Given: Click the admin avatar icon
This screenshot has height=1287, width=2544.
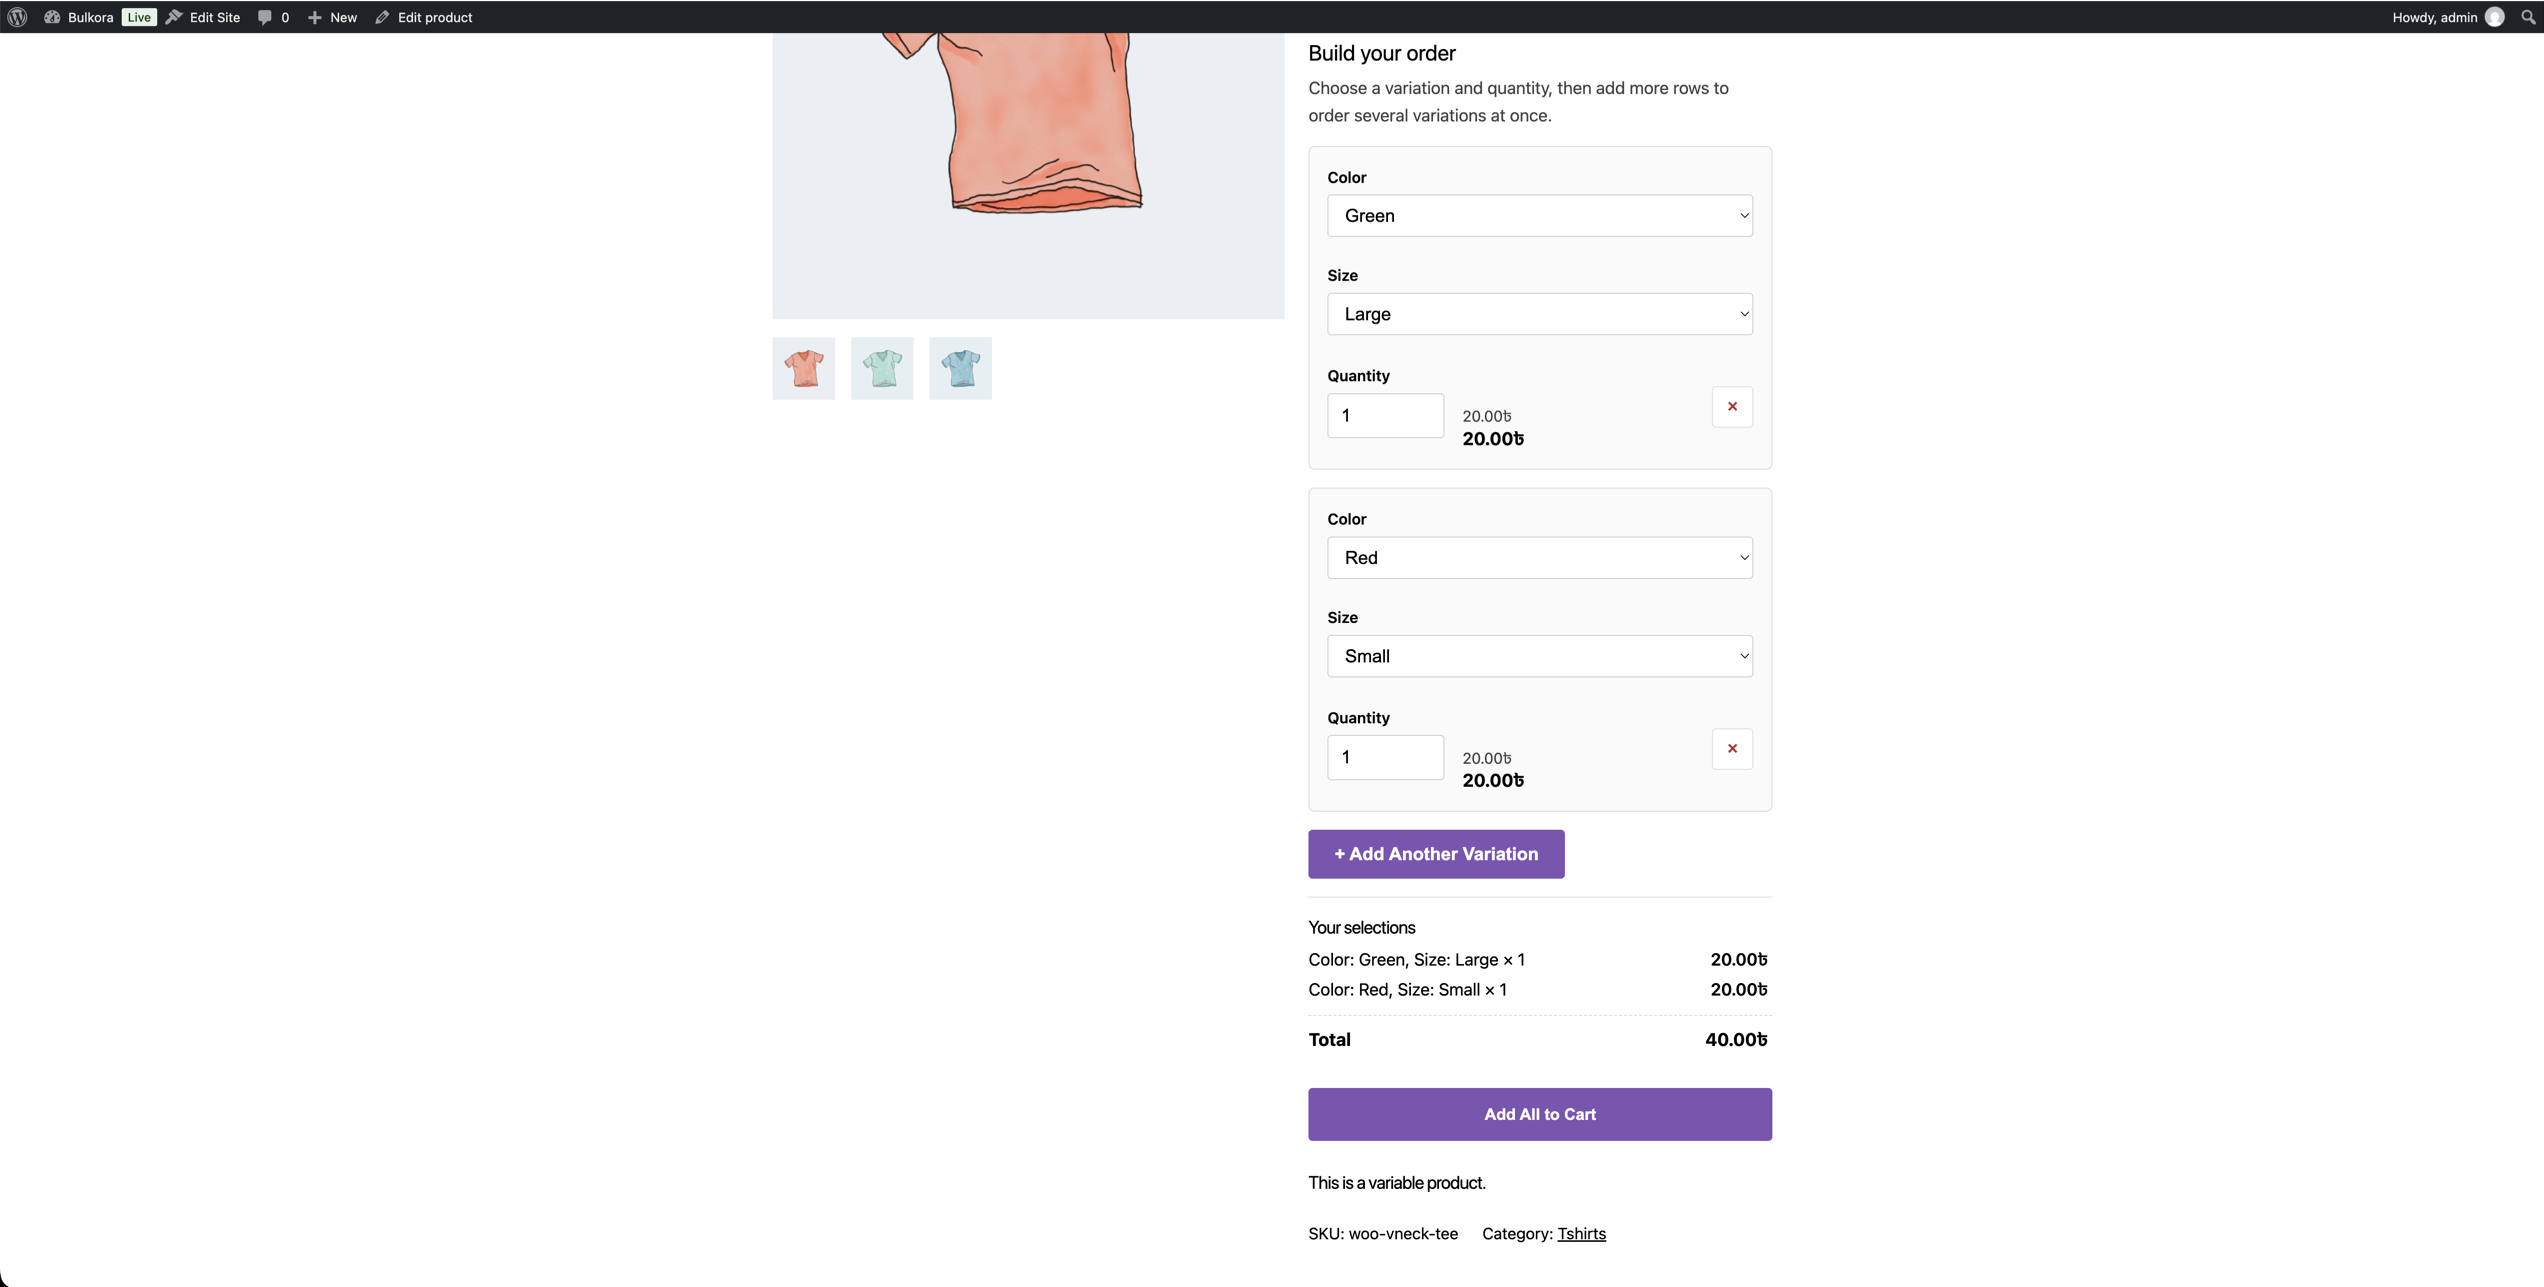Looking at the screenshot, I should (x=2495, y=17).
